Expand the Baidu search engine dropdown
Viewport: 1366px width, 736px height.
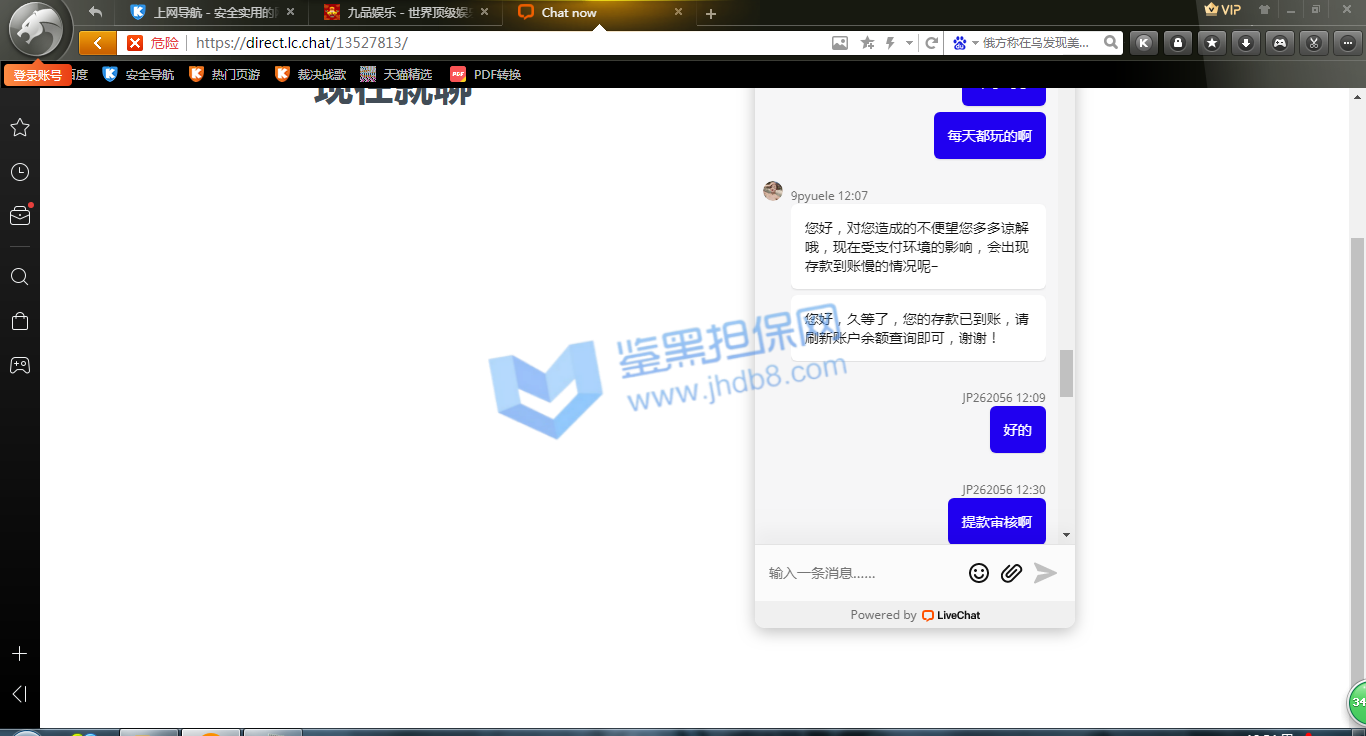tap(964, 43)
